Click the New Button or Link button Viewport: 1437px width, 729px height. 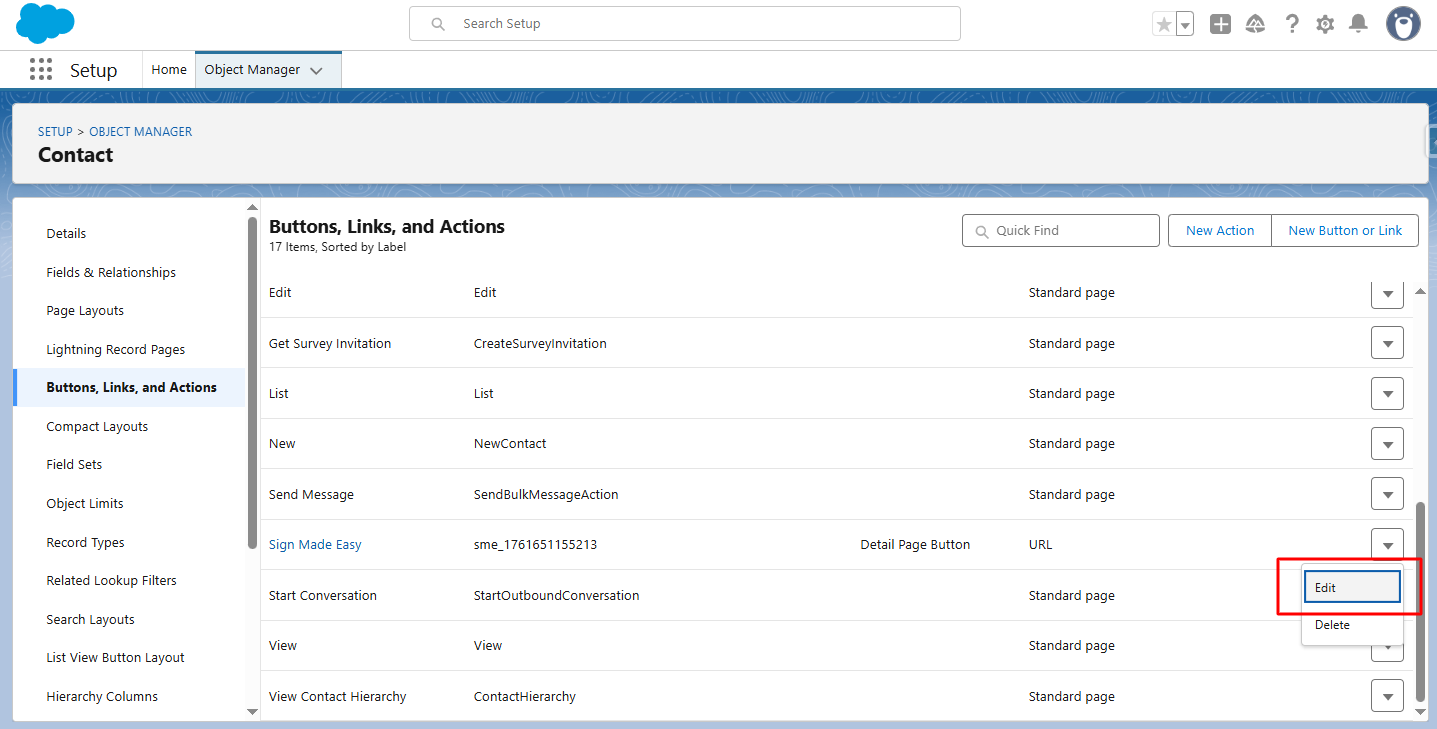click(1345, 230)
